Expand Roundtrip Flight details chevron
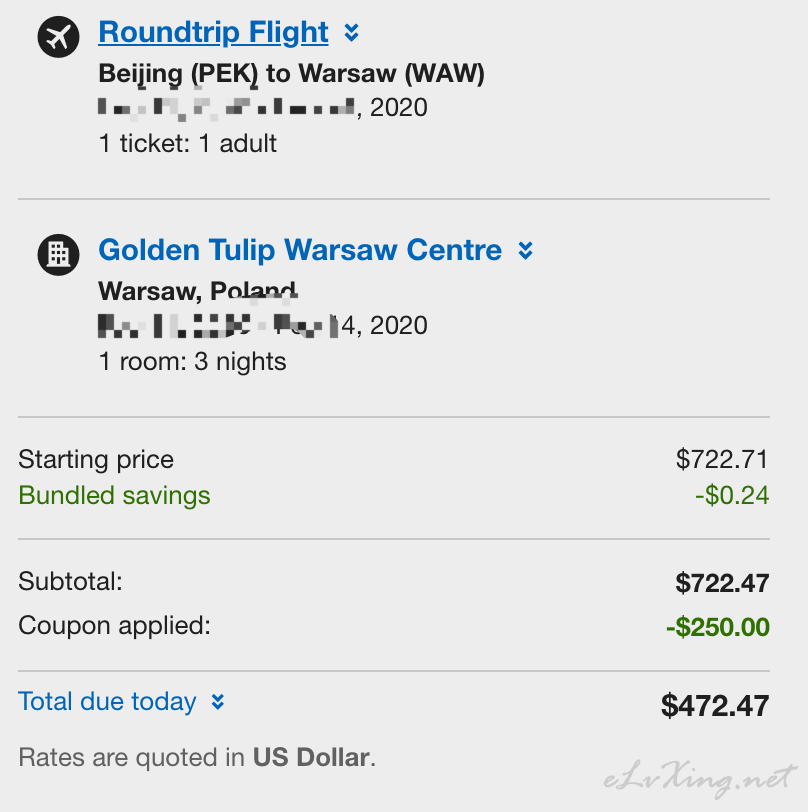Screen dimensions: 808x812 tap(352, 33)
